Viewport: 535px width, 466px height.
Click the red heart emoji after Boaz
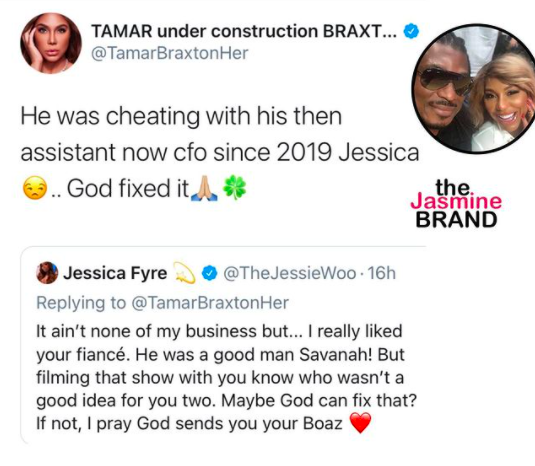[360, 423]
